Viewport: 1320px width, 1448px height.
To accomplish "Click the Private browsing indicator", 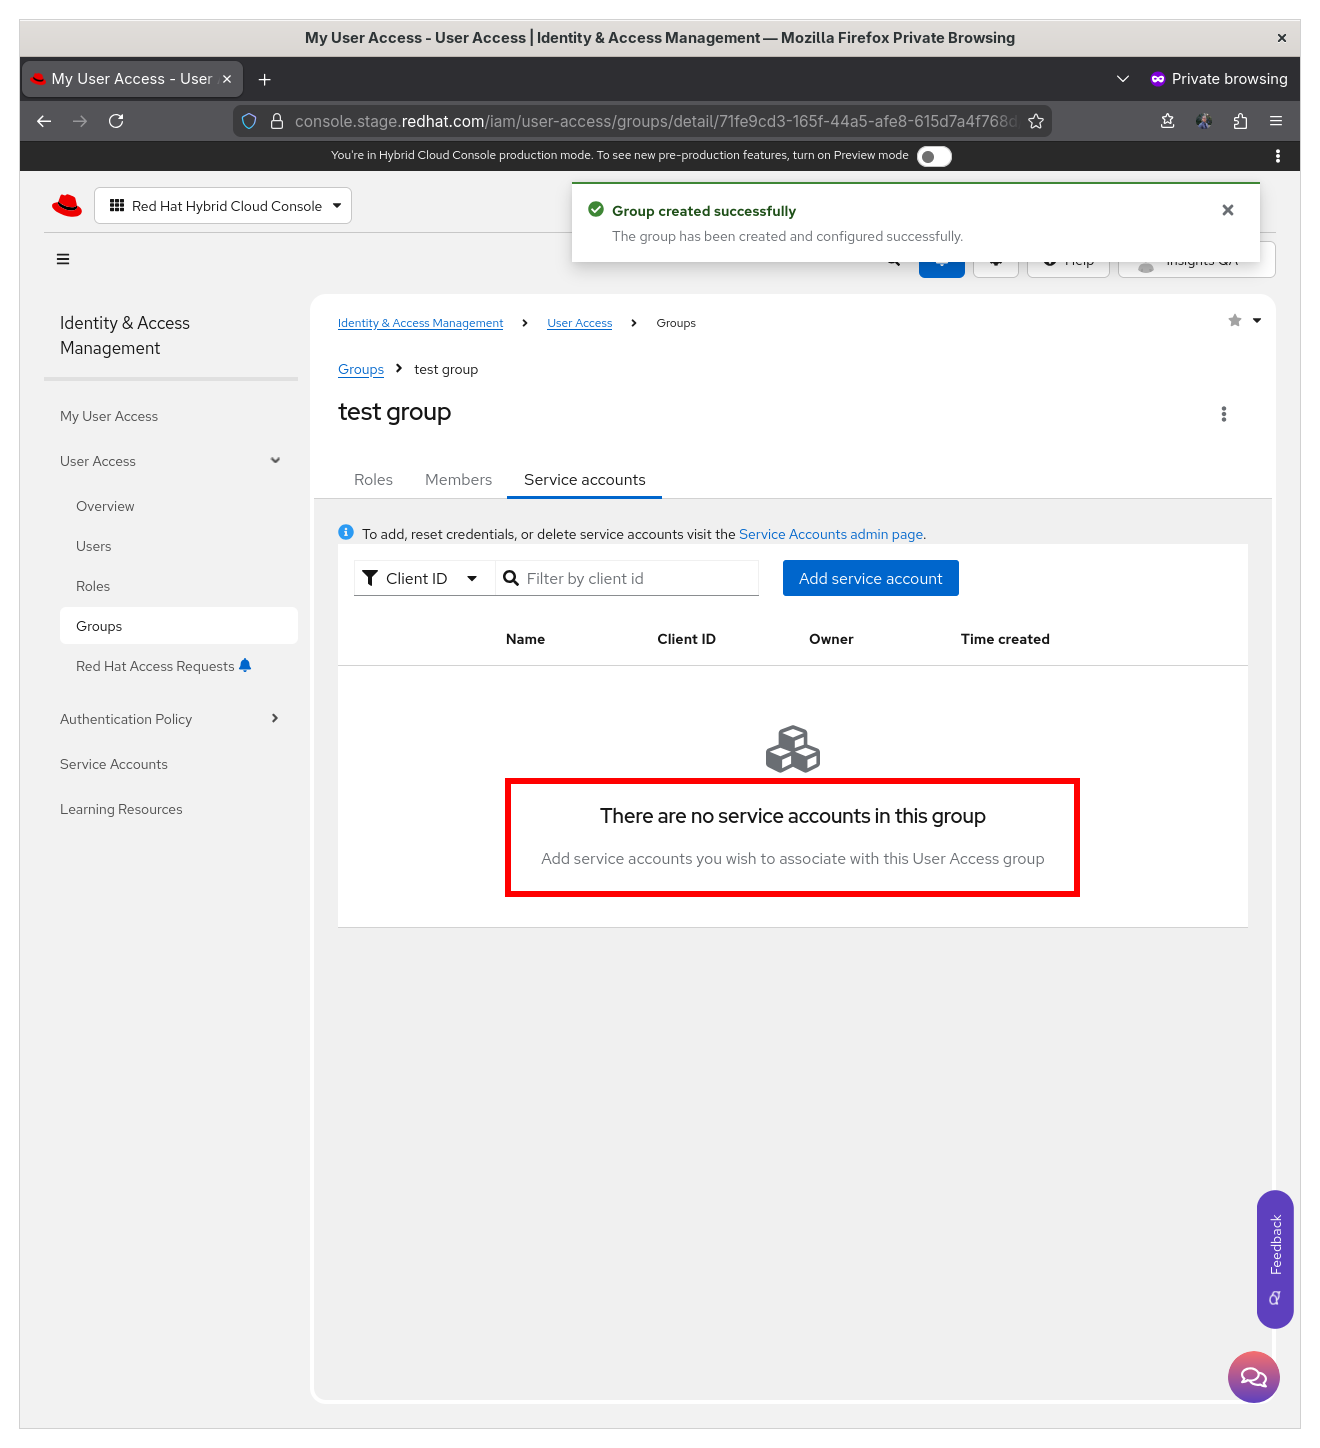I will point(1219,79).
